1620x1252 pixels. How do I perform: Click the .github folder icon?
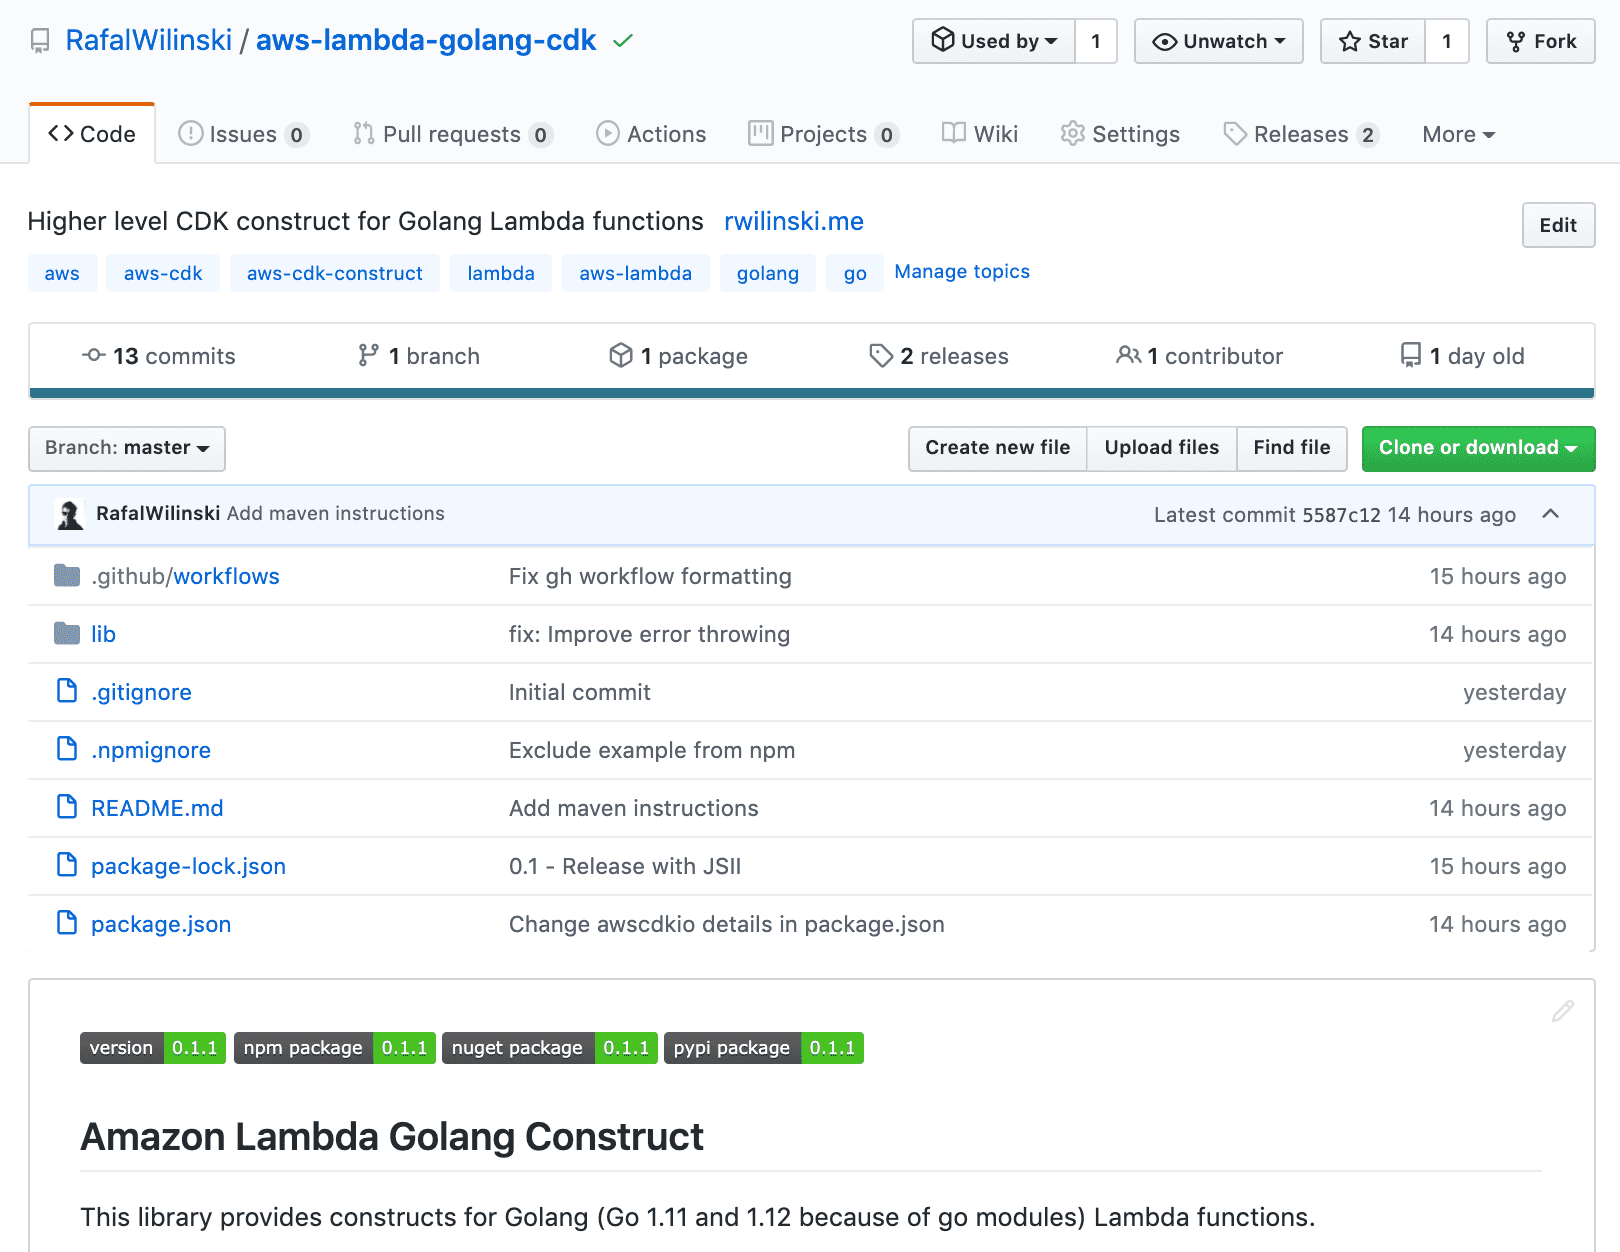tap(67, 576)
